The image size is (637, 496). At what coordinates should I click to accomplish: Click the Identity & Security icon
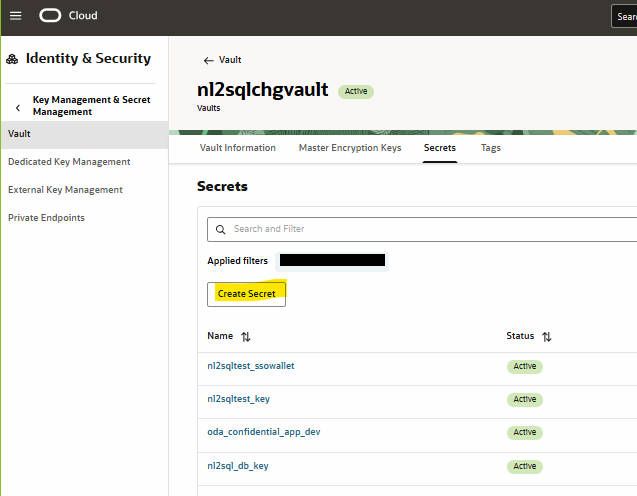point(12,59)
